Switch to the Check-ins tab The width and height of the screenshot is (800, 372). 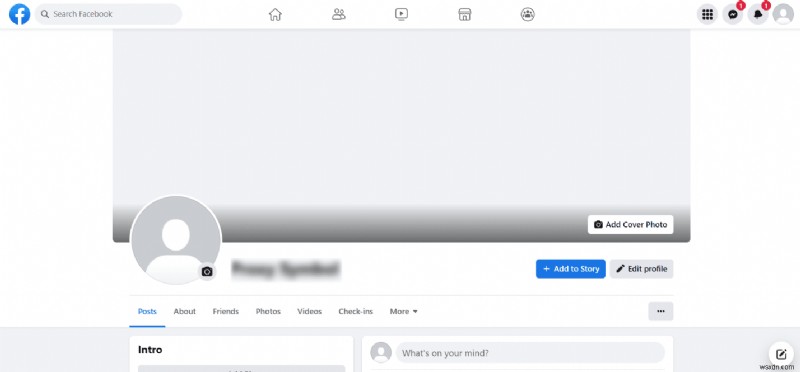pyautogui.click(x=356, y=311)
